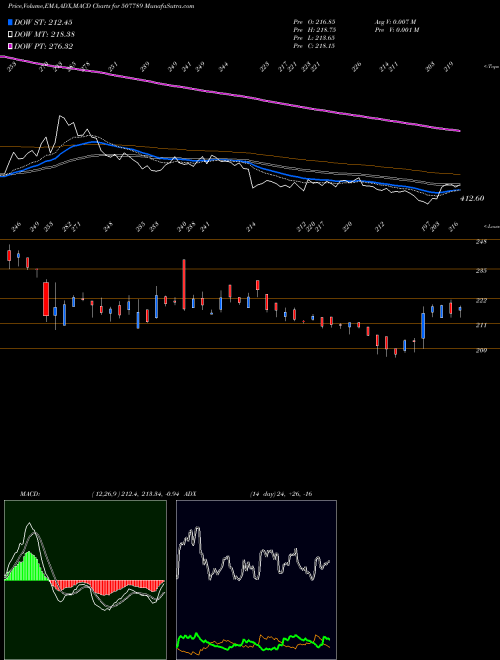Image resolution: width=500 pixels, height=660 pixels.
Task: Click the chart title mentioning MunafaSutra.com
Action: [x=101, y=6]
